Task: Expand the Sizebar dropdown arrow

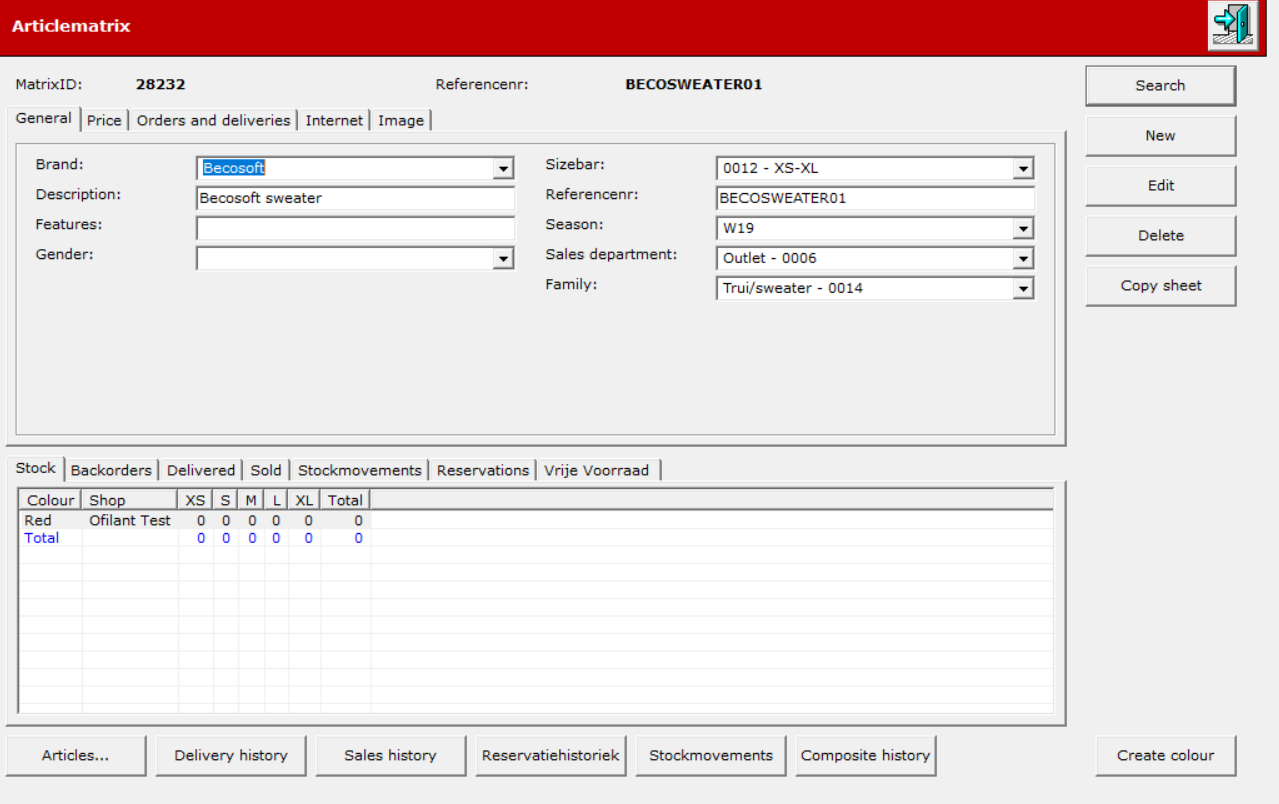Action: pyautogui.click(x=1023, y=169)
